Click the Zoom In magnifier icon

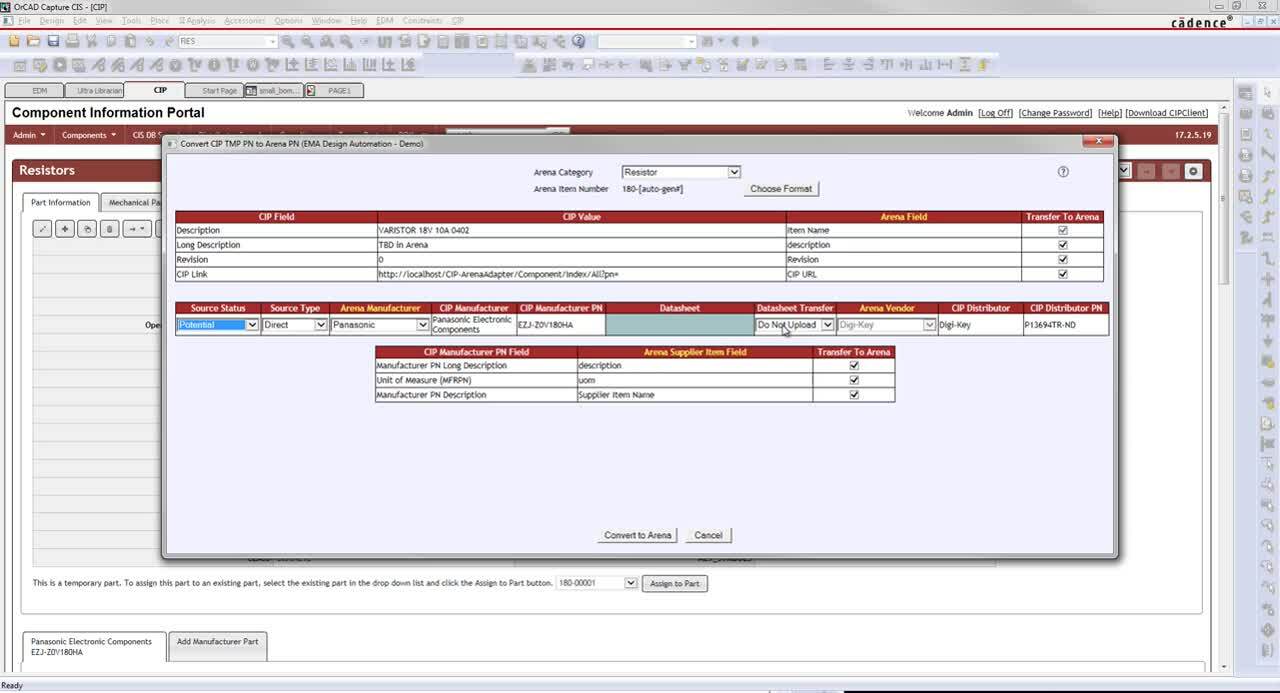[x=289, y=41]
